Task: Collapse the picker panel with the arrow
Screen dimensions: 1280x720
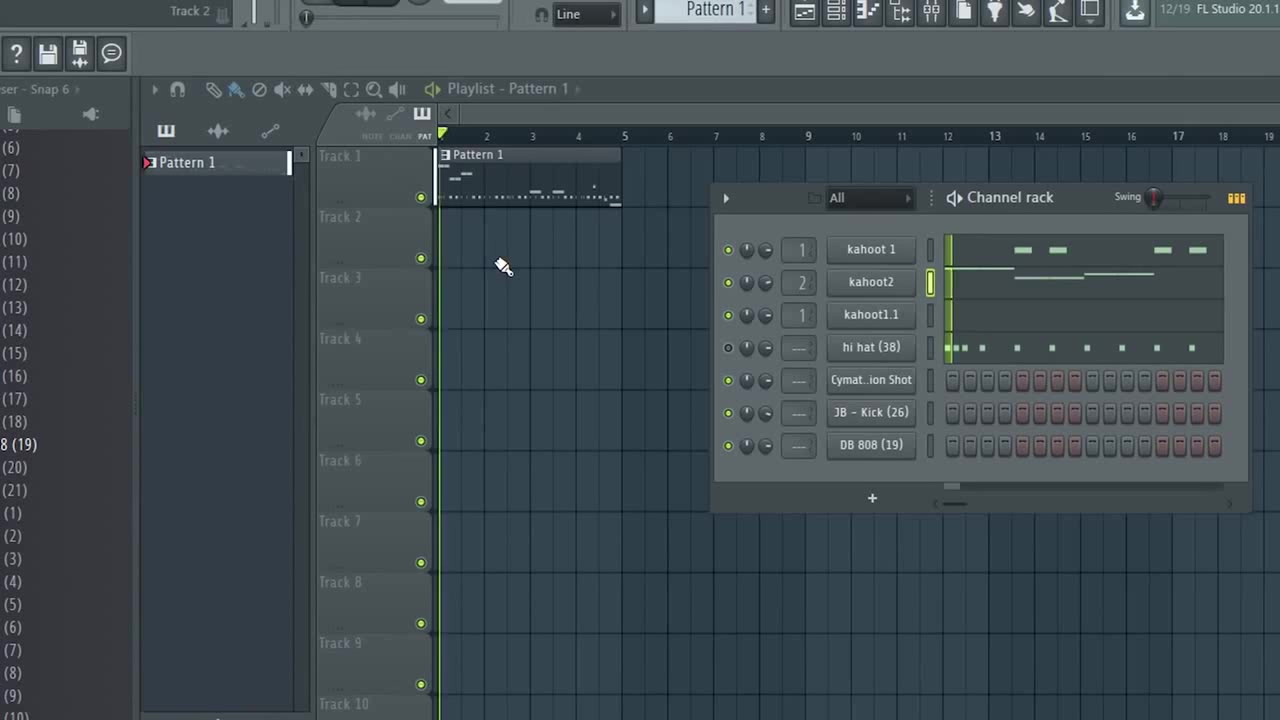Action: (447, 114)
